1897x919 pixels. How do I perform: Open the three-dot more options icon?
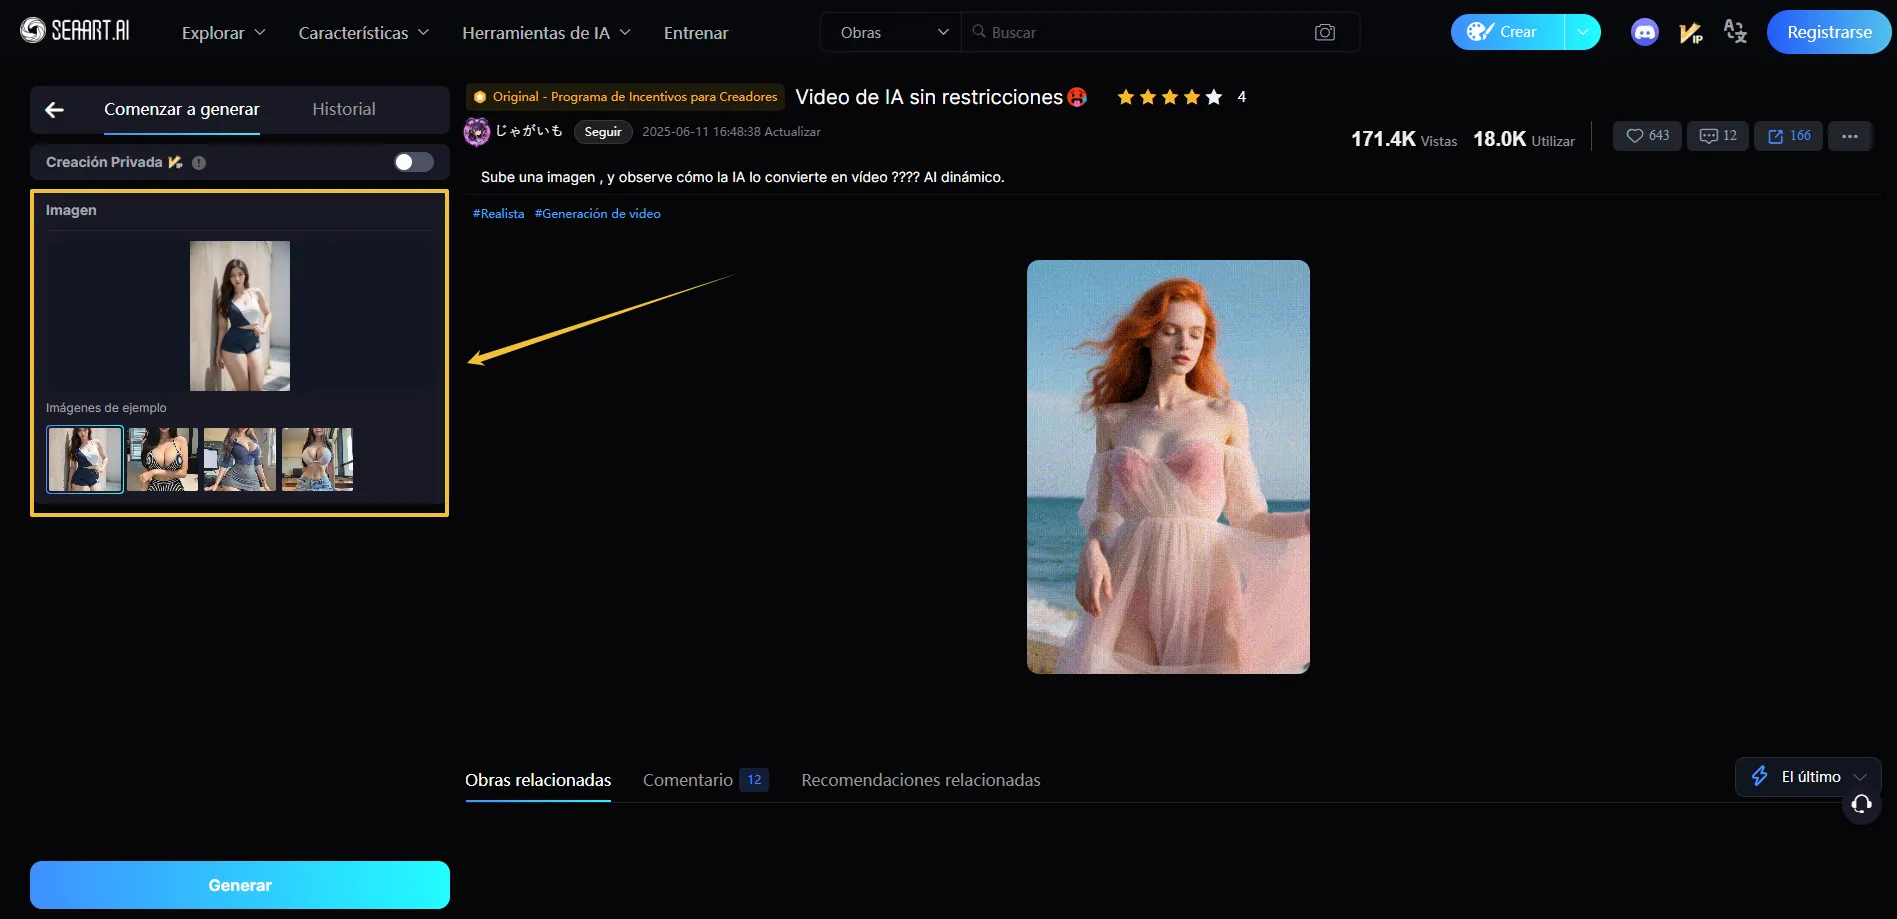click(1849, 135)
